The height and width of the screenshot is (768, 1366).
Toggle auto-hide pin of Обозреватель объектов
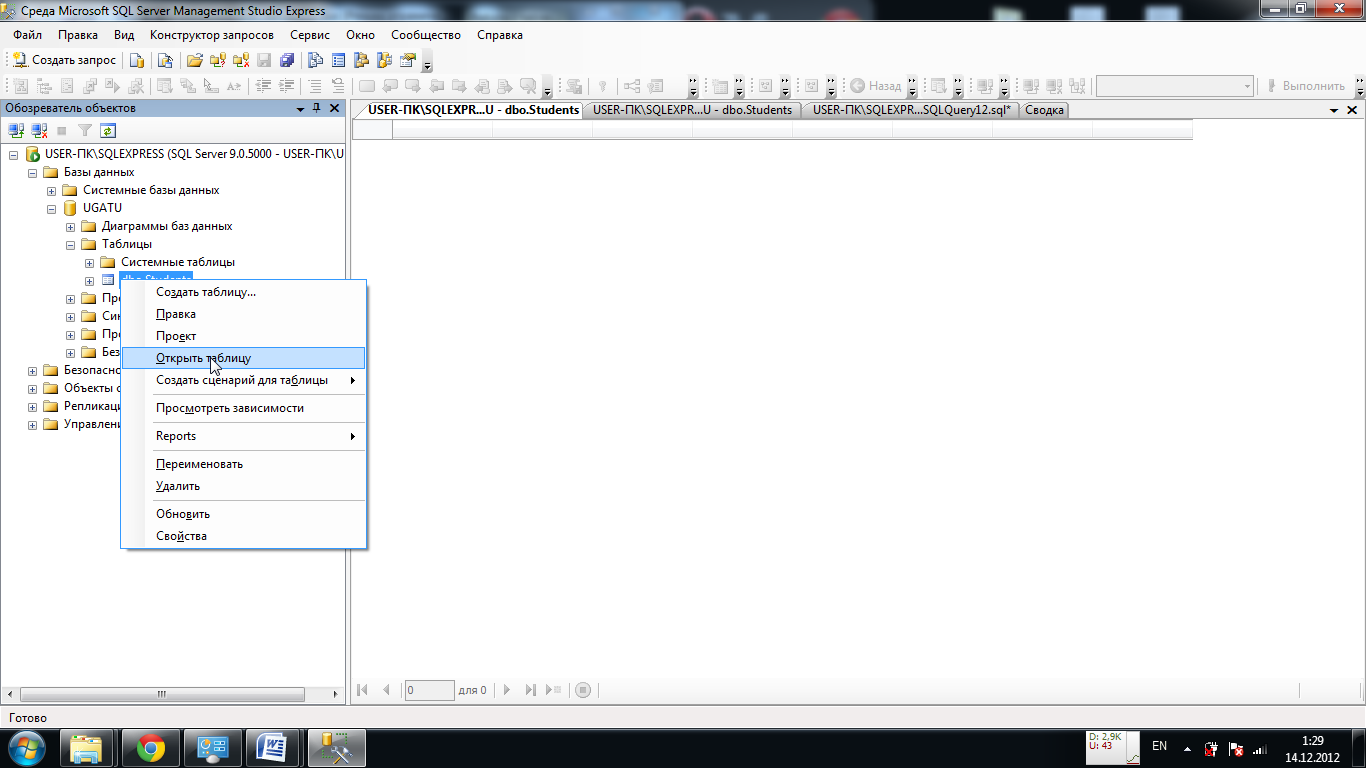pos(317,108)
